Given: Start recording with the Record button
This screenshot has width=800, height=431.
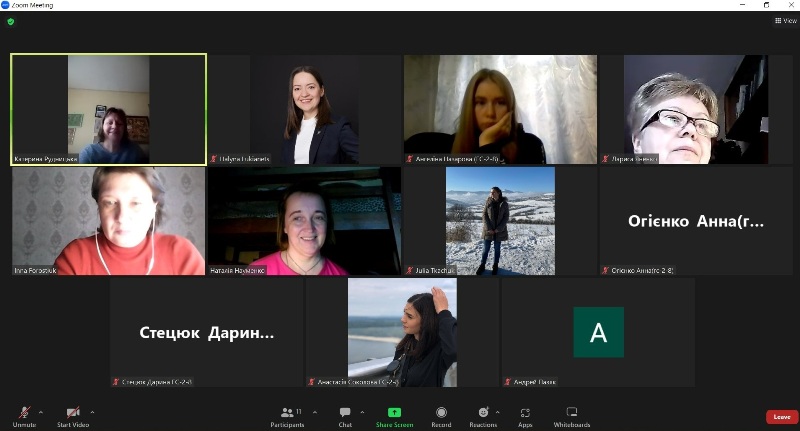Looking at the screenshot, I should tap(441, 416).
